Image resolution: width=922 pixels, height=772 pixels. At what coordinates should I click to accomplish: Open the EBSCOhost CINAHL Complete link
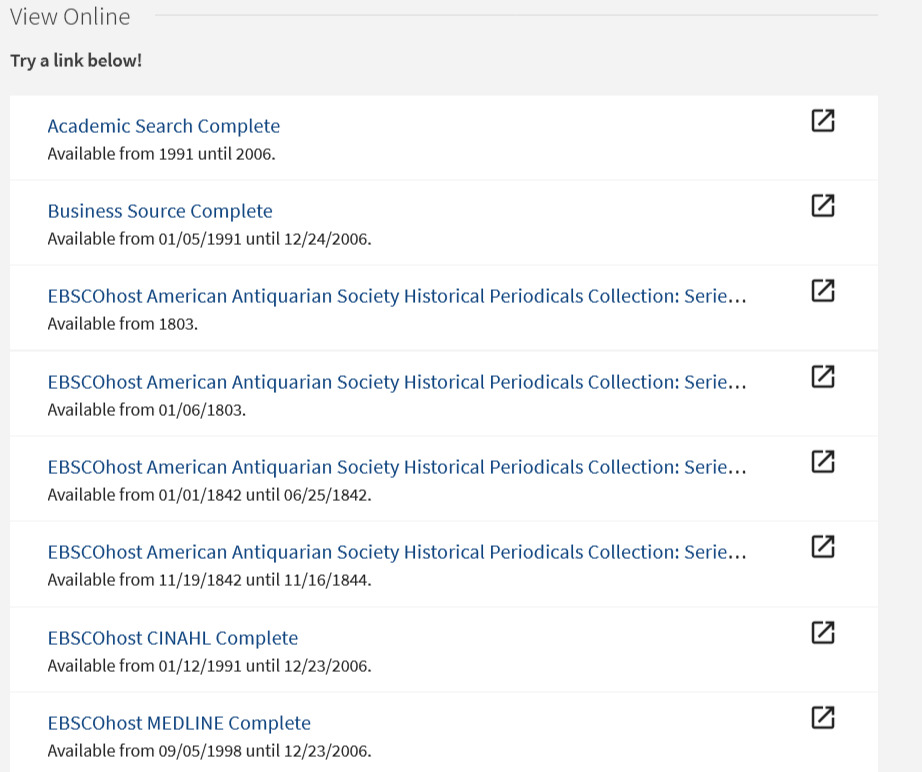pyautogui.click(x=173, y=638)
